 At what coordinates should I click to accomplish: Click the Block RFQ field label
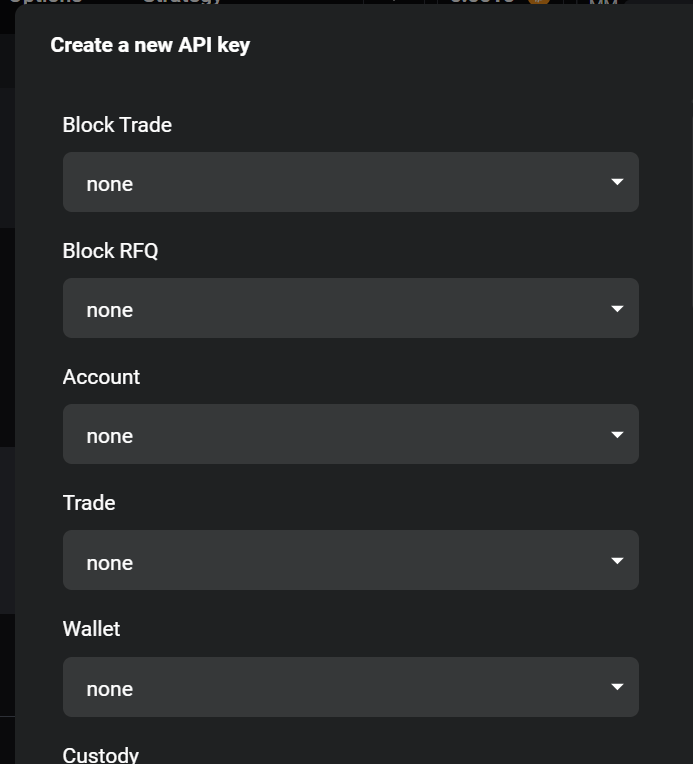110,251
